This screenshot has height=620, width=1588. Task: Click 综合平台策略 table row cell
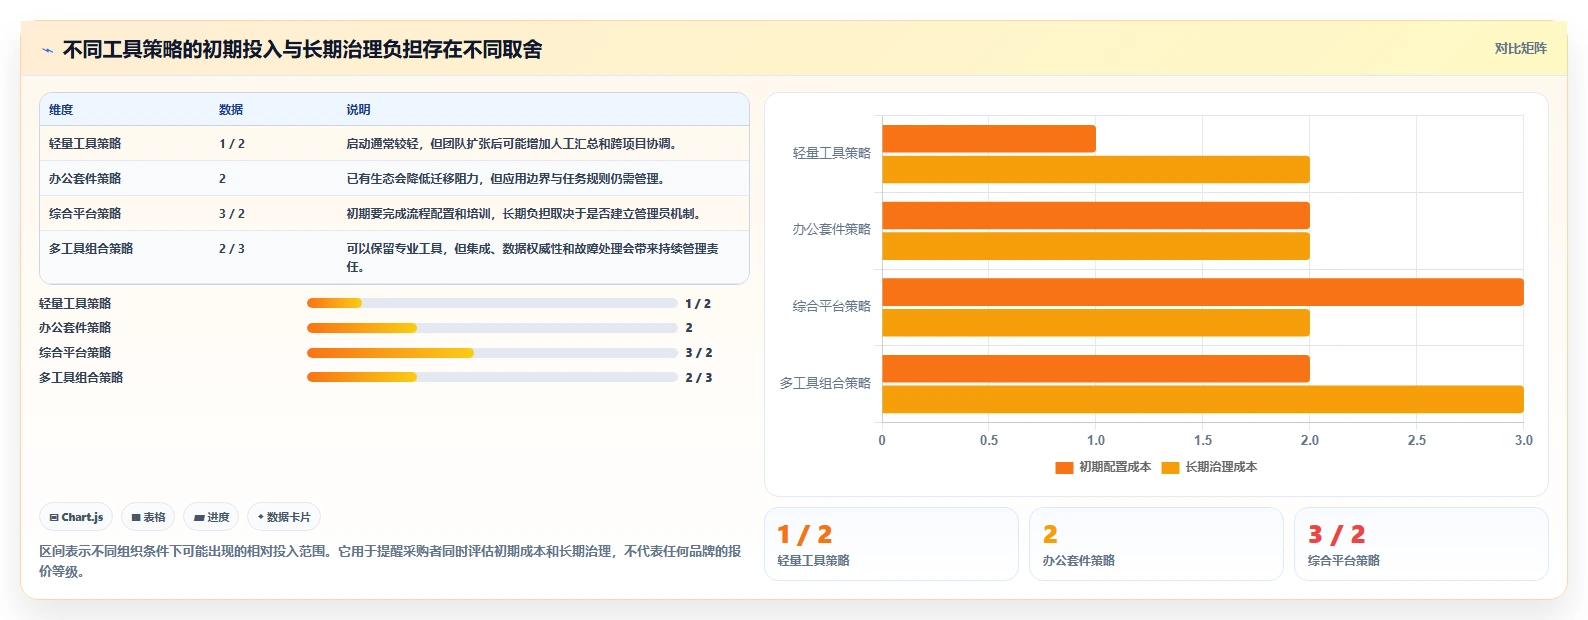point(85,214)
